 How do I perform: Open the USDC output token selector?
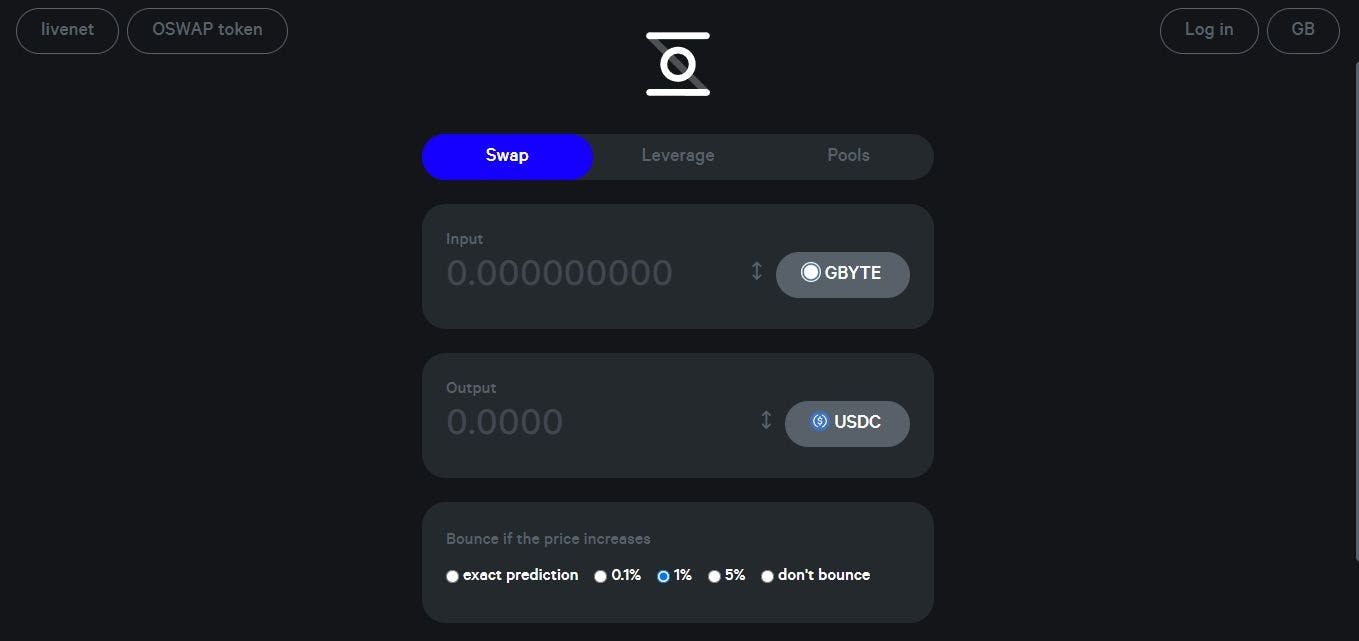[x=847, y=423]
